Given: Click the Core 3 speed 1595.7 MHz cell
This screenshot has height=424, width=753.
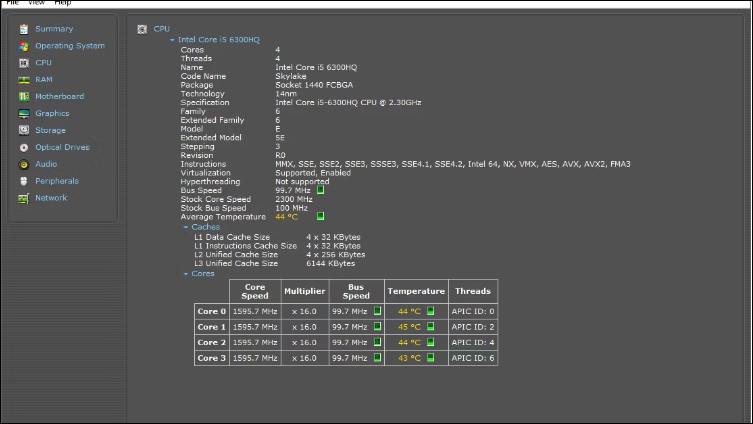Looking at the screenshot, I should point(255,358).
